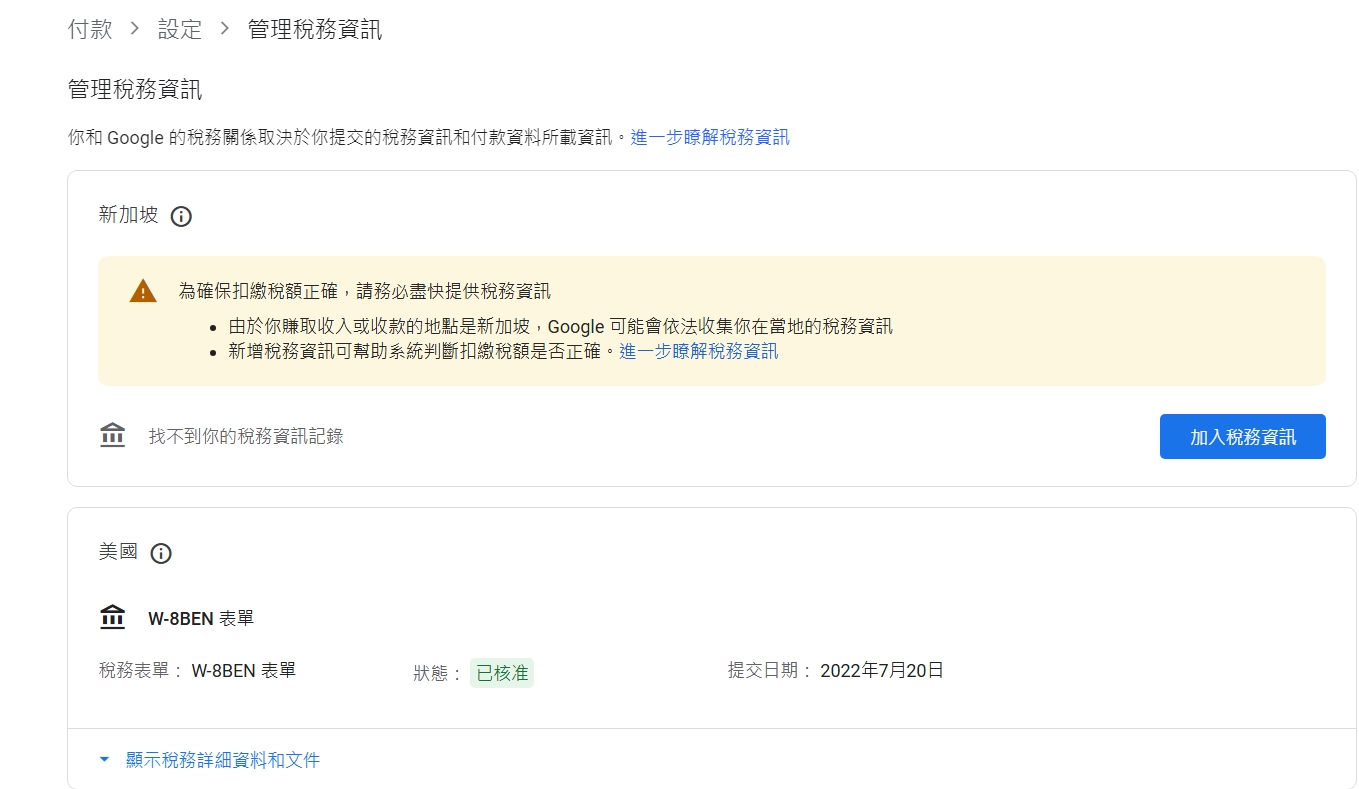Select the 管理稅務資訊 breadcrumb item
This screenshot has width=1359, height=789.
[315, 30]
